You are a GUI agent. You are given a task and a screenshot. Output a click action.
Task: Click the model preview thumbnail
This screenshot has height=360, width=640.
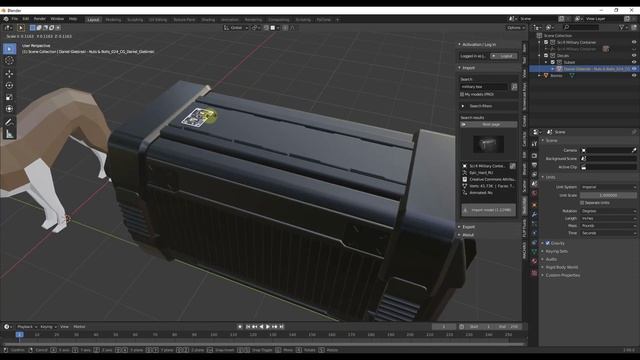[x=489, y=144]
